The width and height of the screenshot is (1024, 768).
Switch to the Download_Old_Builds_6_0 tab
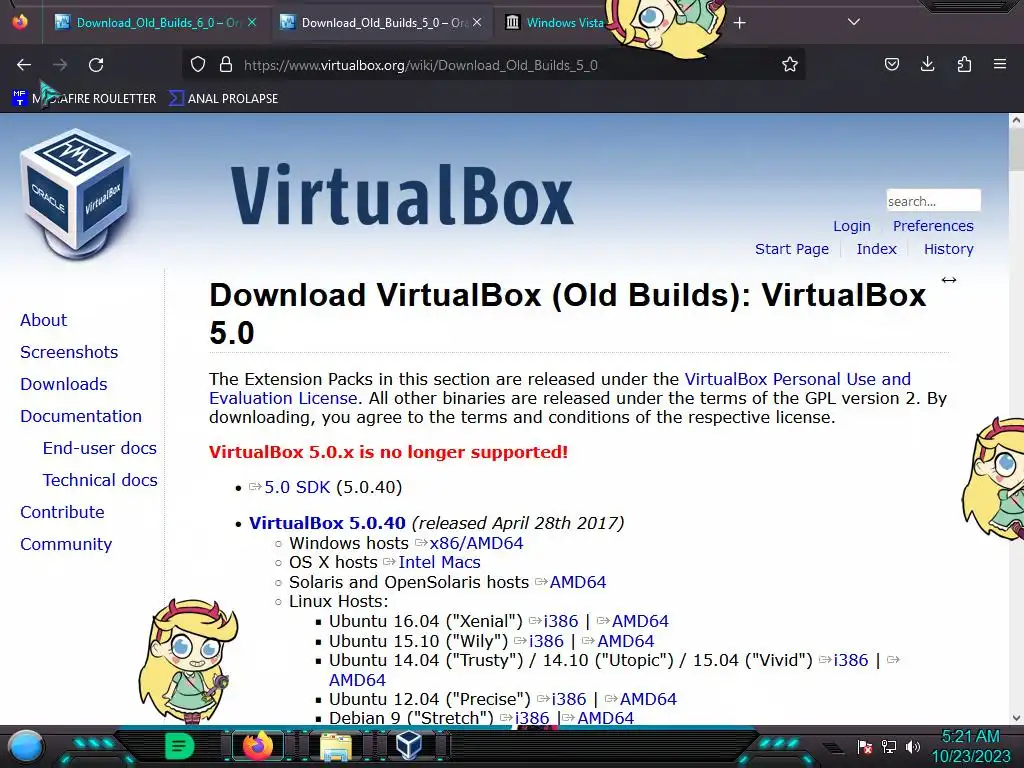[x=157, y=23]
